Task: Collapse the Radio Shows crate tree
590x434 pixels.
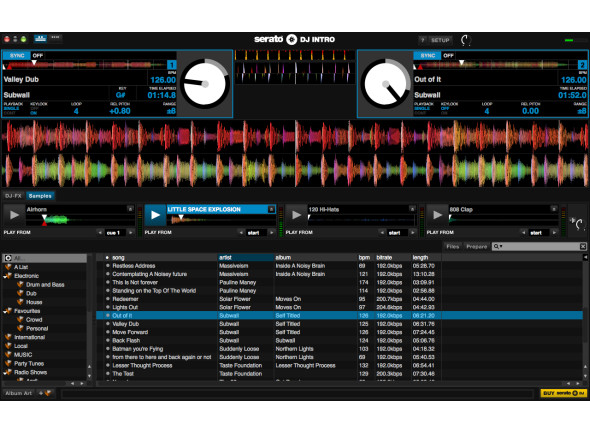Action: [x=5, y=373]
